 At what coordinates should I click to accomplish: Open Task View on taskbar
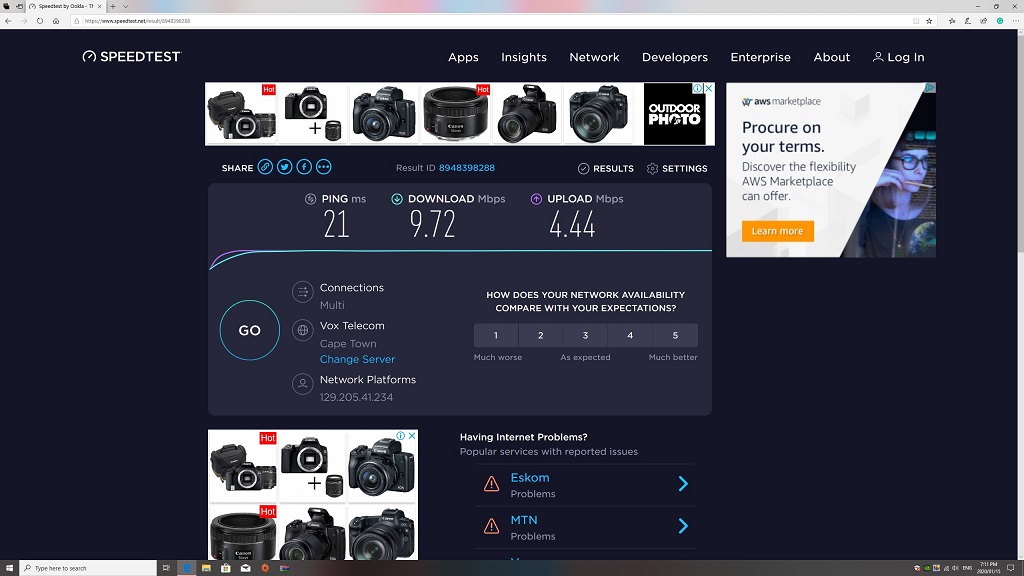click(x=167, y=568)
